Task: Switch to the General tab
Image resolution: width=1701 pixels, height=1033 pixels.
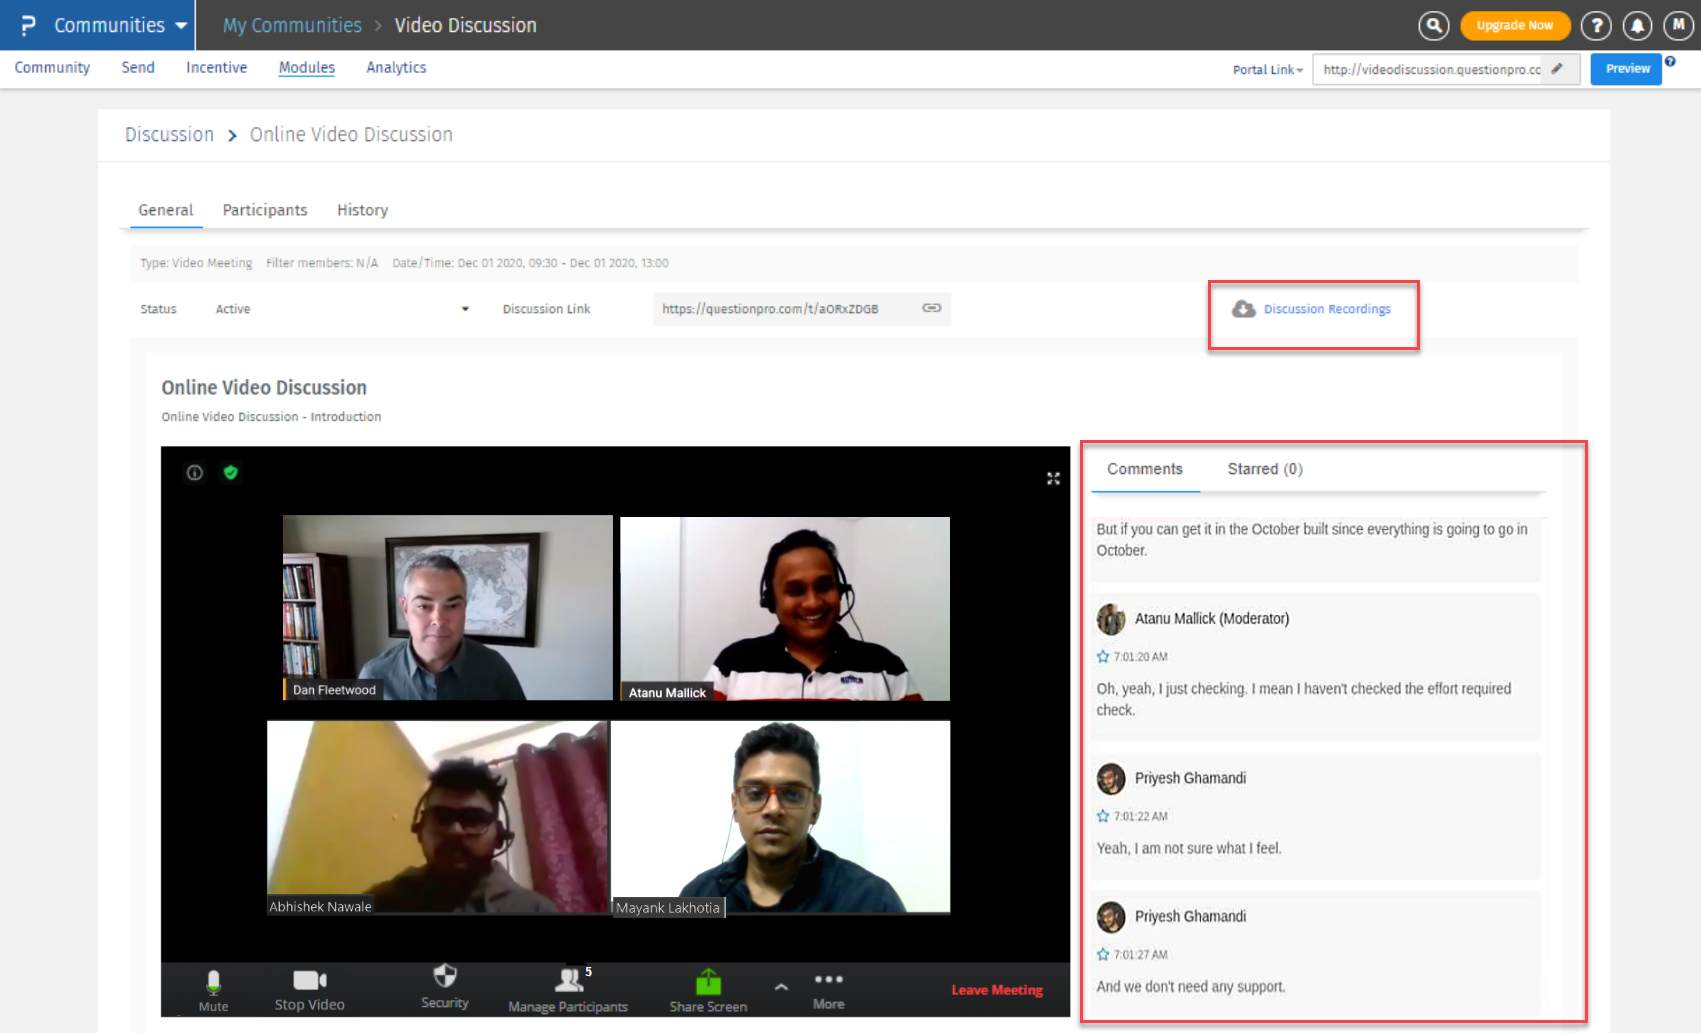Action: (166, 210)
